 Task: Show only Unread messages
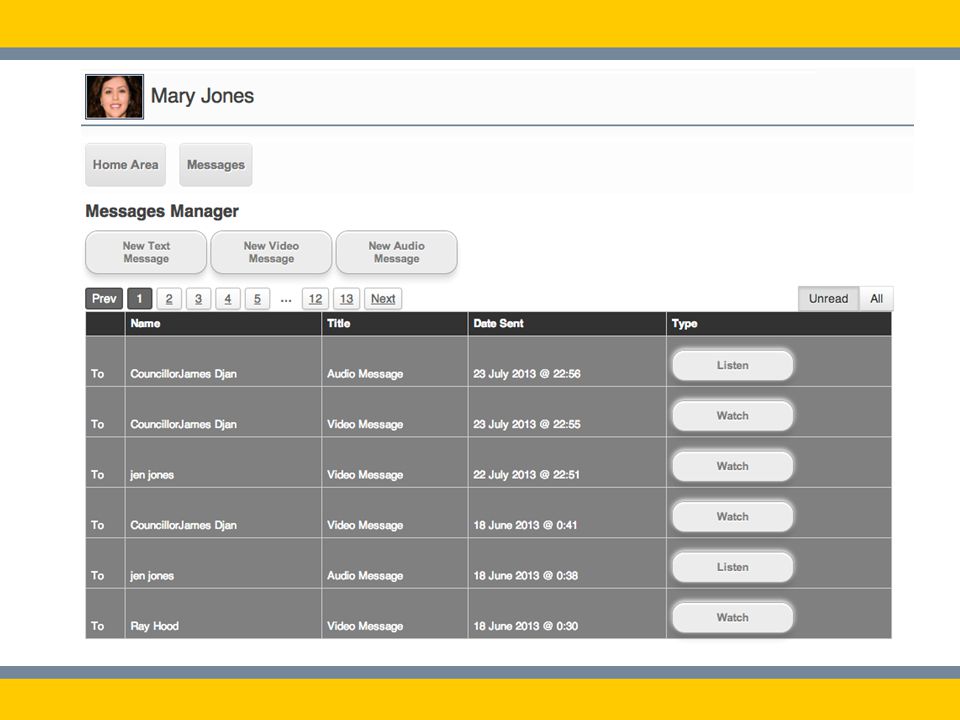(828, 299)
